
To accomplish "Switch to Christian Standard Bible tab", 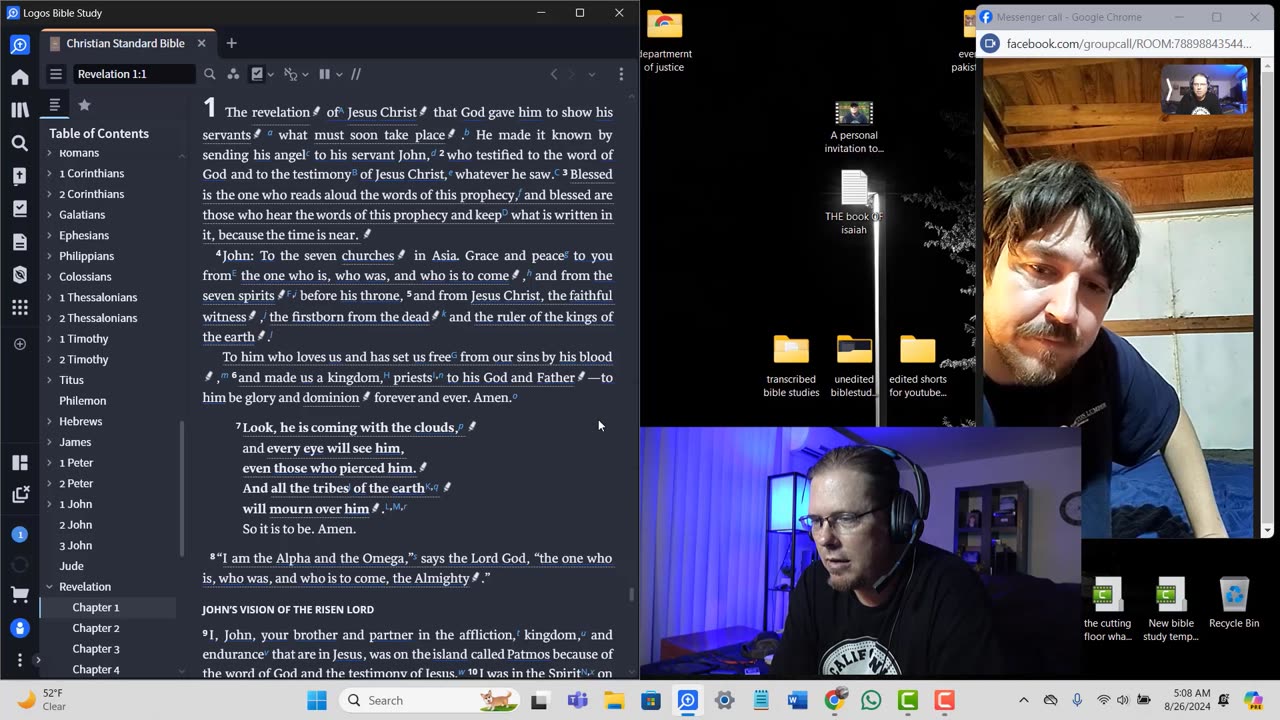I will click(125, 44).
